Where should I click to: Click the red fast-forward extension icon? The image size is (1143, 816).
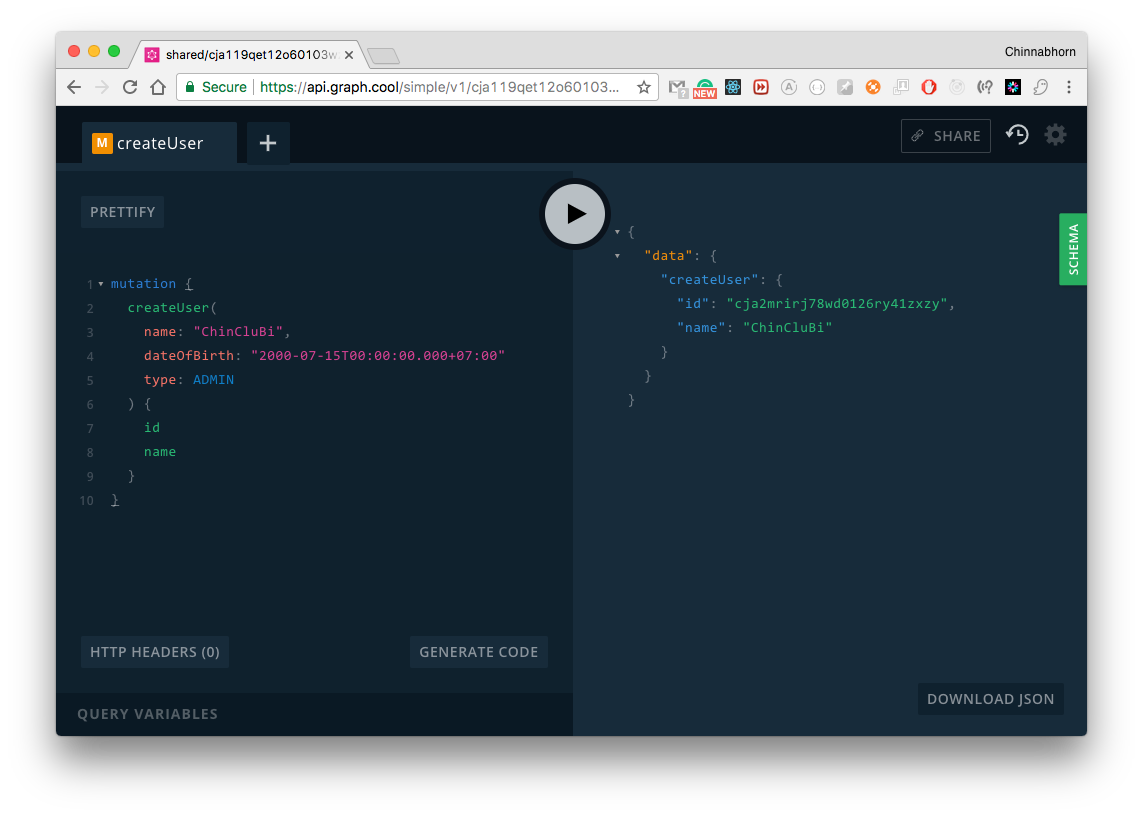[760, 88]
